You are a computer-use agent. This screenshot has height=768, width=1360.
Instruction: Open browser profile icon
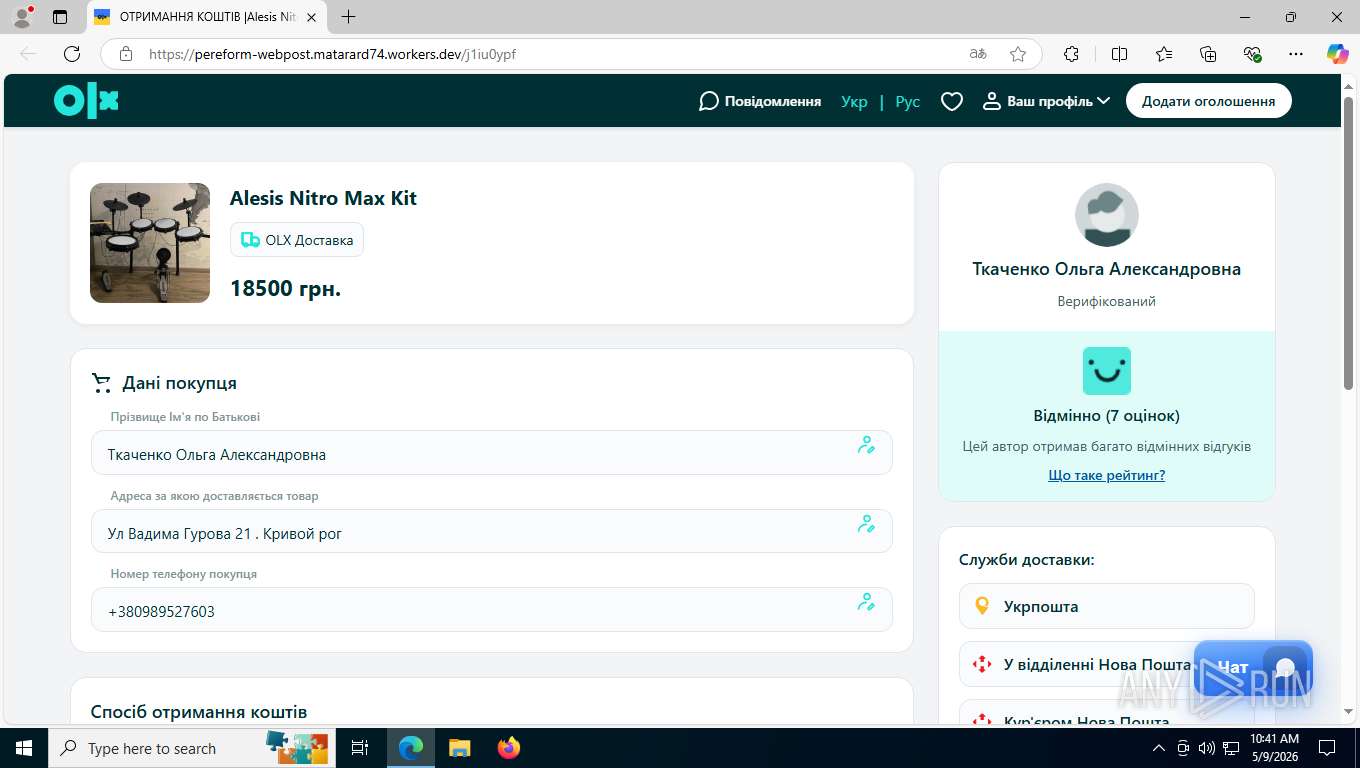[22, 17]
